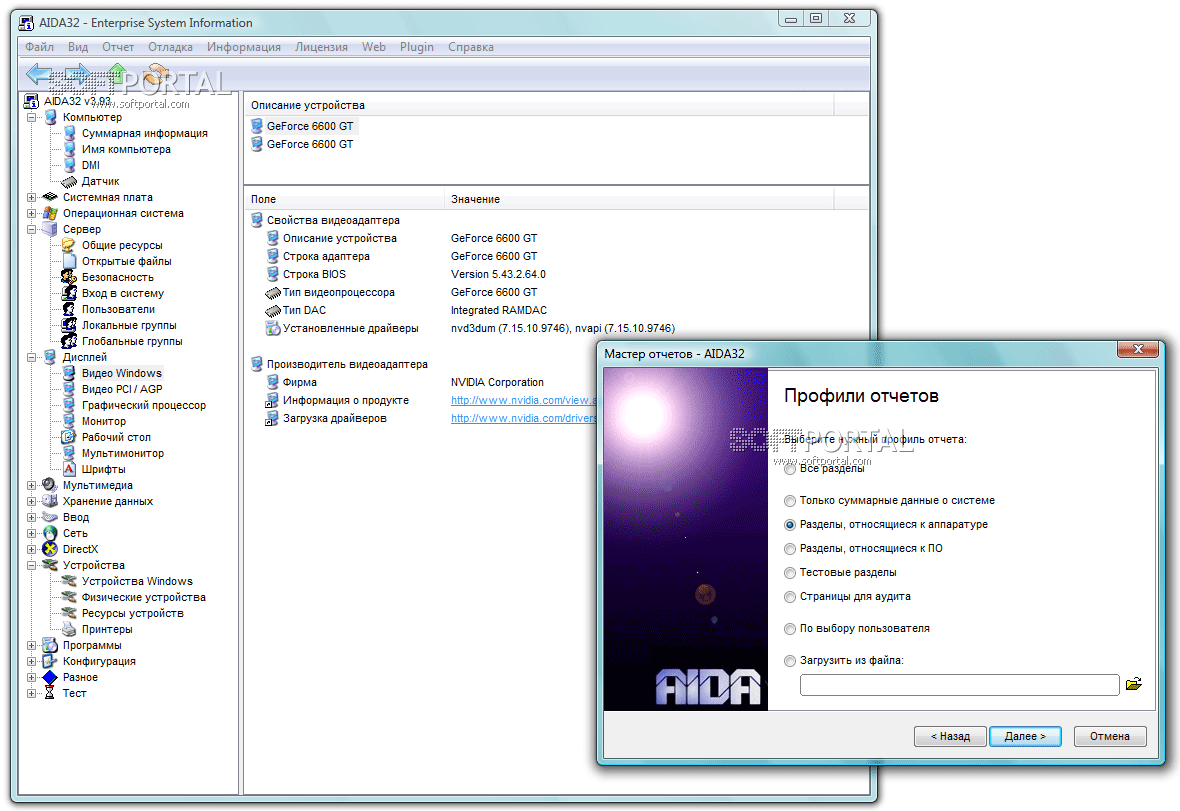Select the Монитор tree item

coord(104,421)
